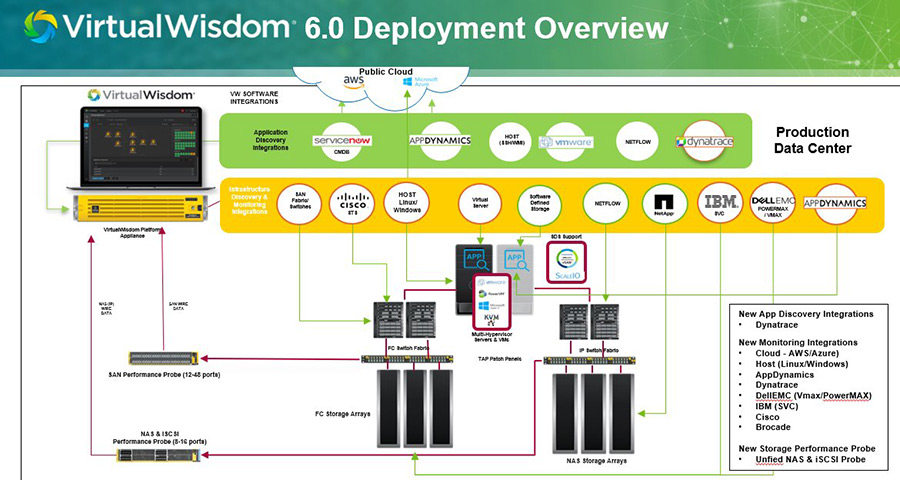Click the SAN Performance Probe device
Viewport: 900px width, 480px height.
tap(164, 359)
